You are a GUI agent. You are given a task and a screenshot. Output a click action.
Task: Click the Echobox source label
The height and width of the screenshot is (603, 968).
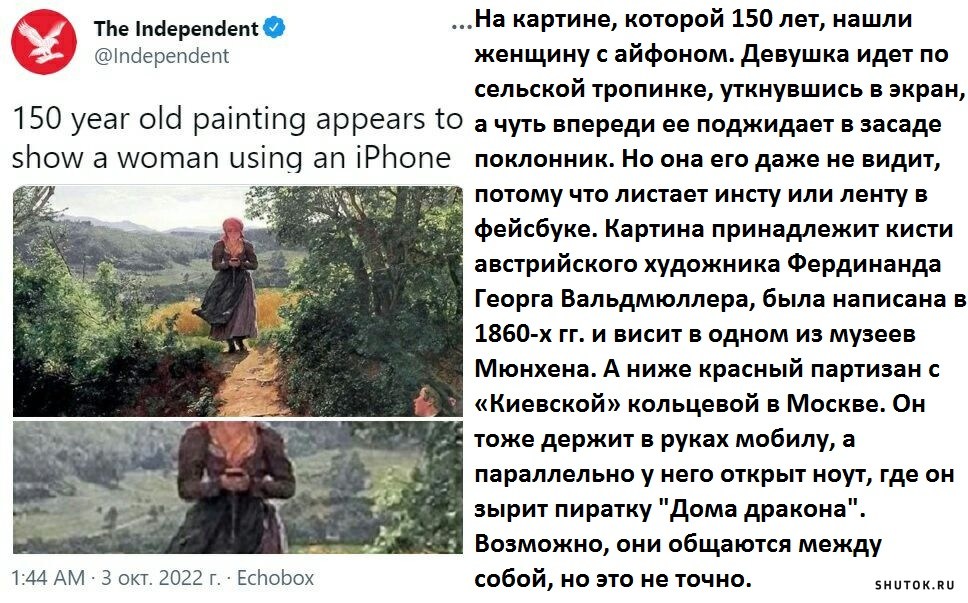tap(275, 578)
